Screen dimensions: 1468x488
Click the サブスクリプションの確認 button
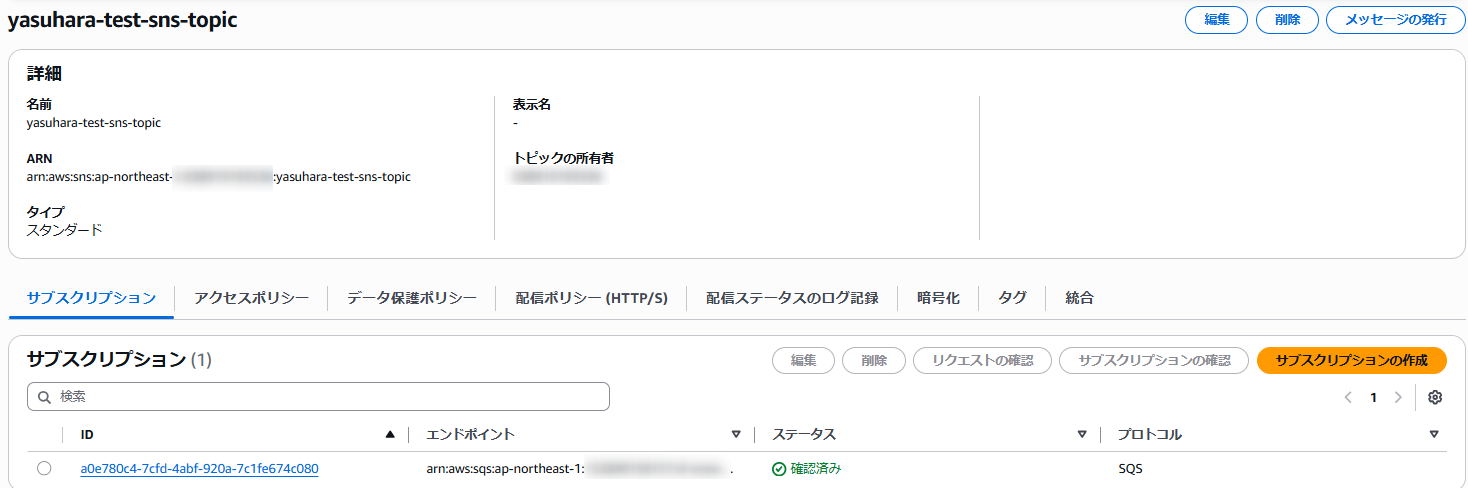coord(1154,361)
